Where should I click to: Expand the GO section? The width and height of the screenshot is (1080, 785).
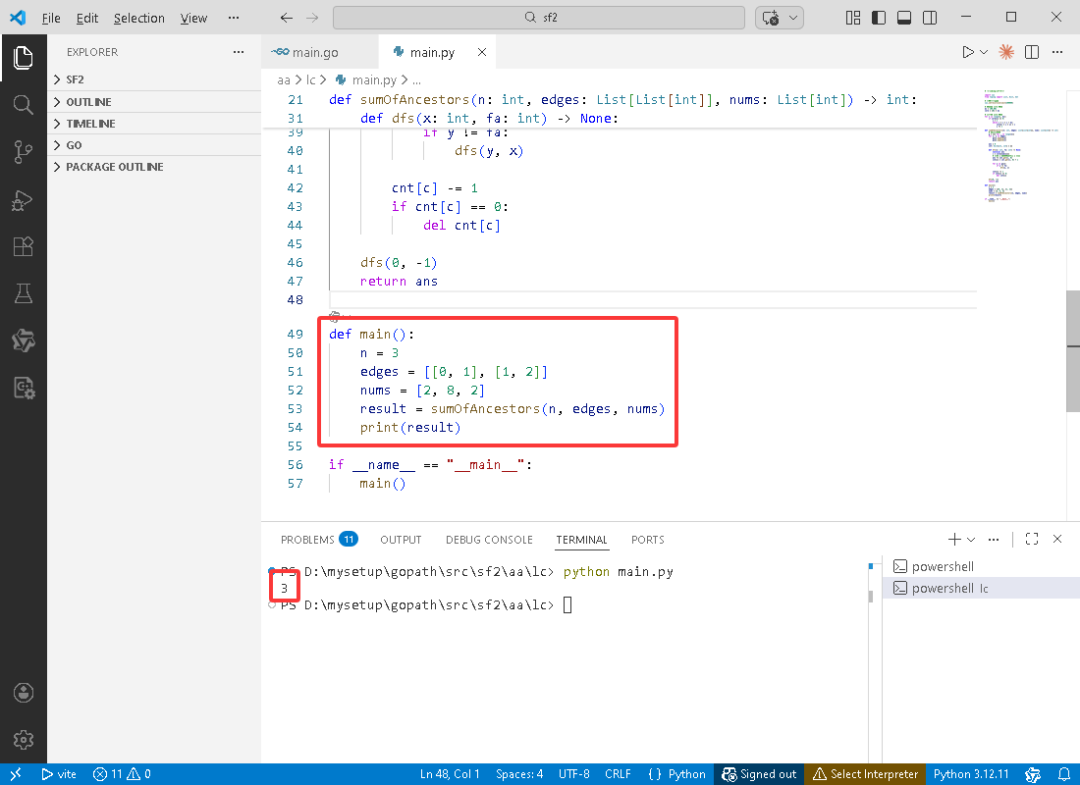point(154,145)
